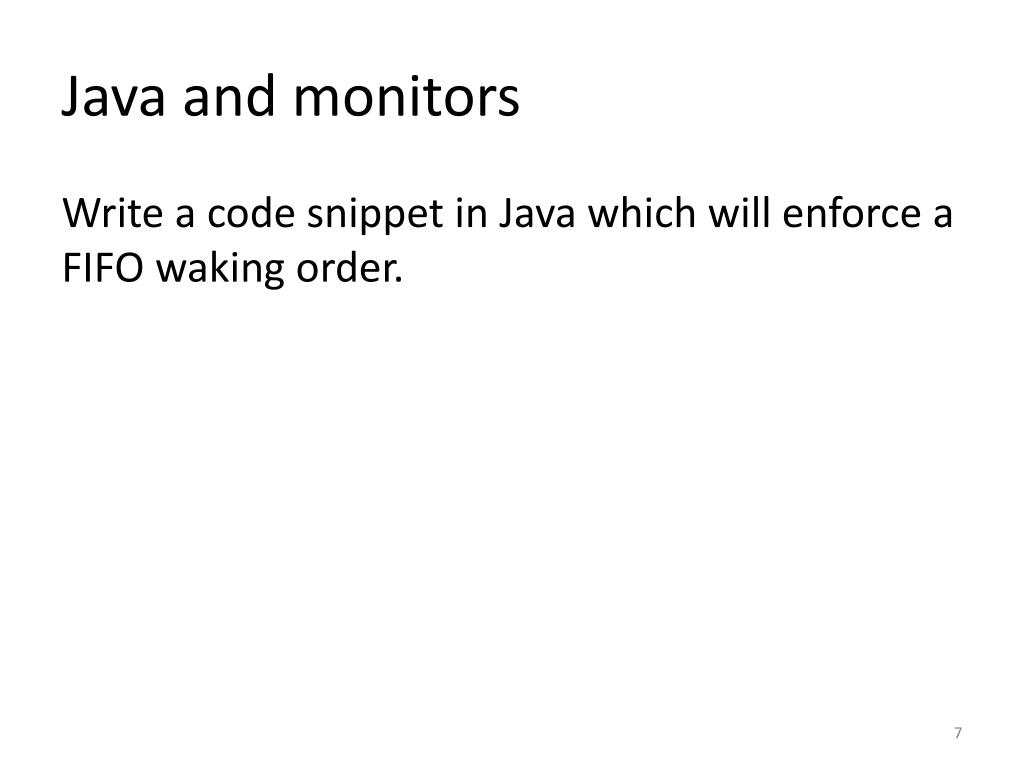The height and width of the screenshot is (768, 1024).
Task: Click the word 'Java' in the body paragraph
Action: 537,213
